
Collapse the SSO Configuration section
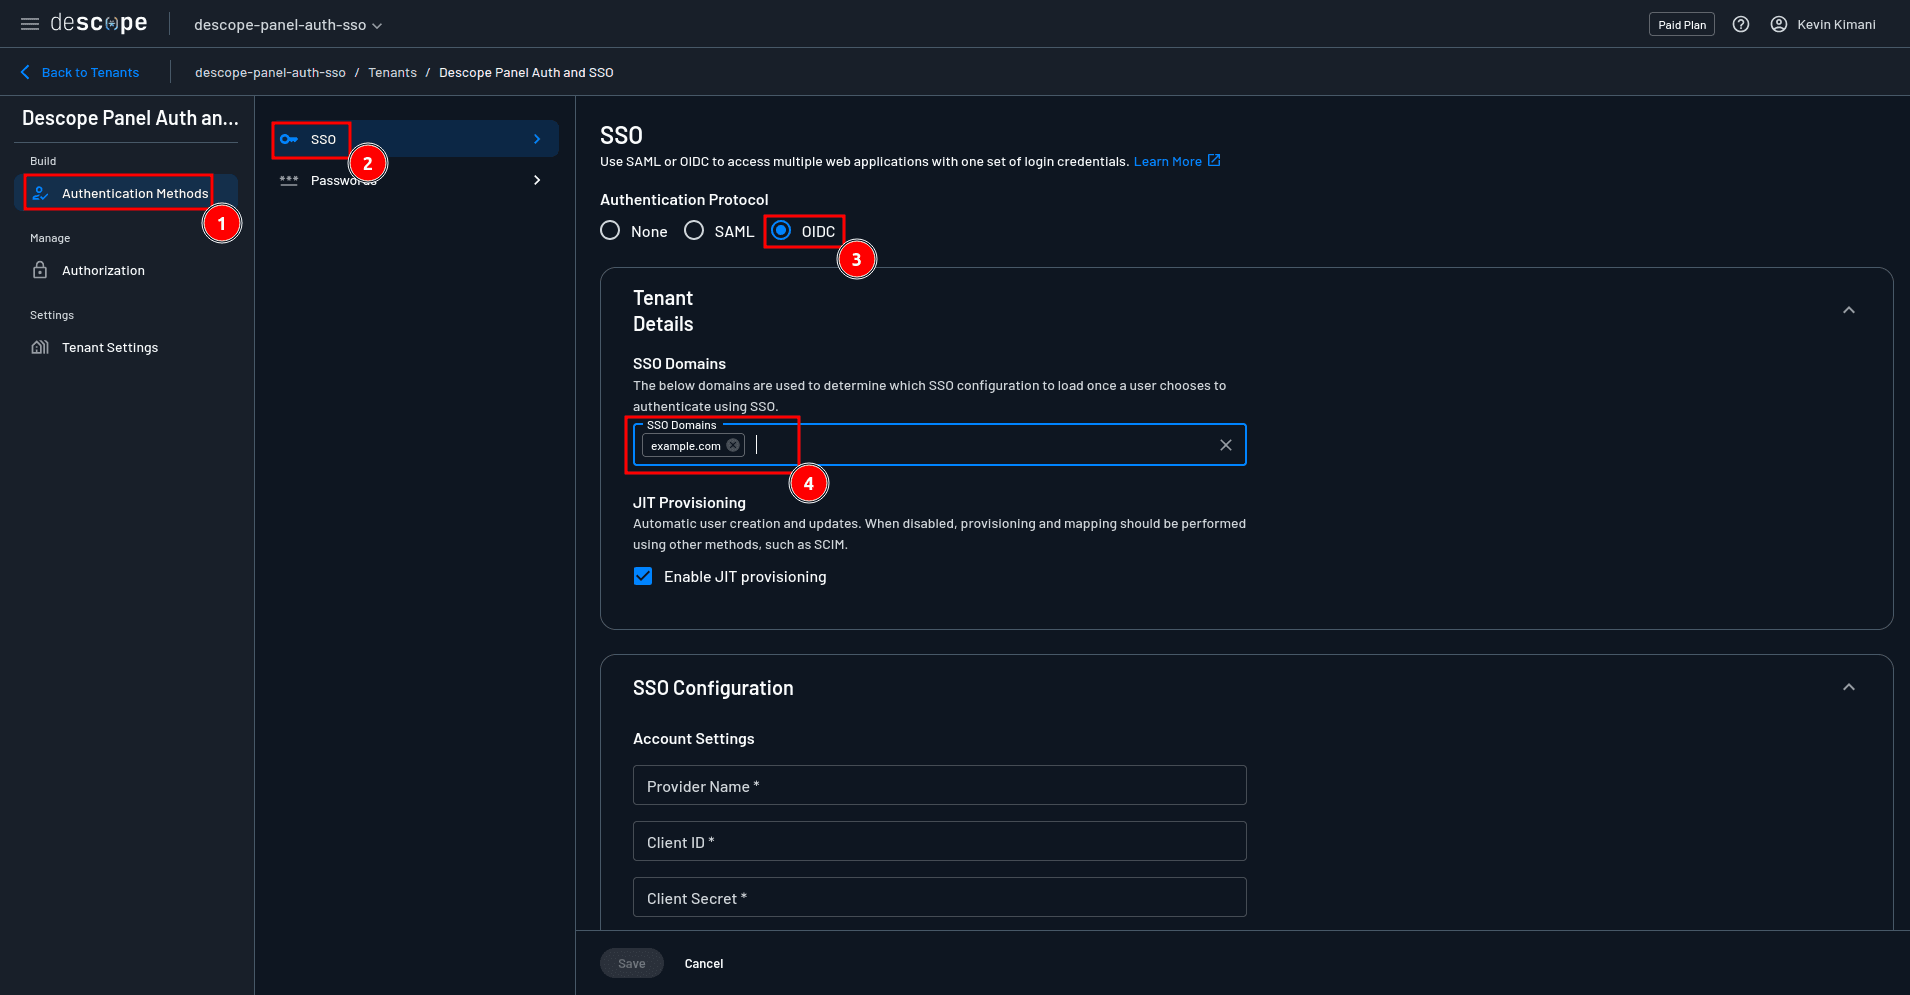[x=1847, y=687]
